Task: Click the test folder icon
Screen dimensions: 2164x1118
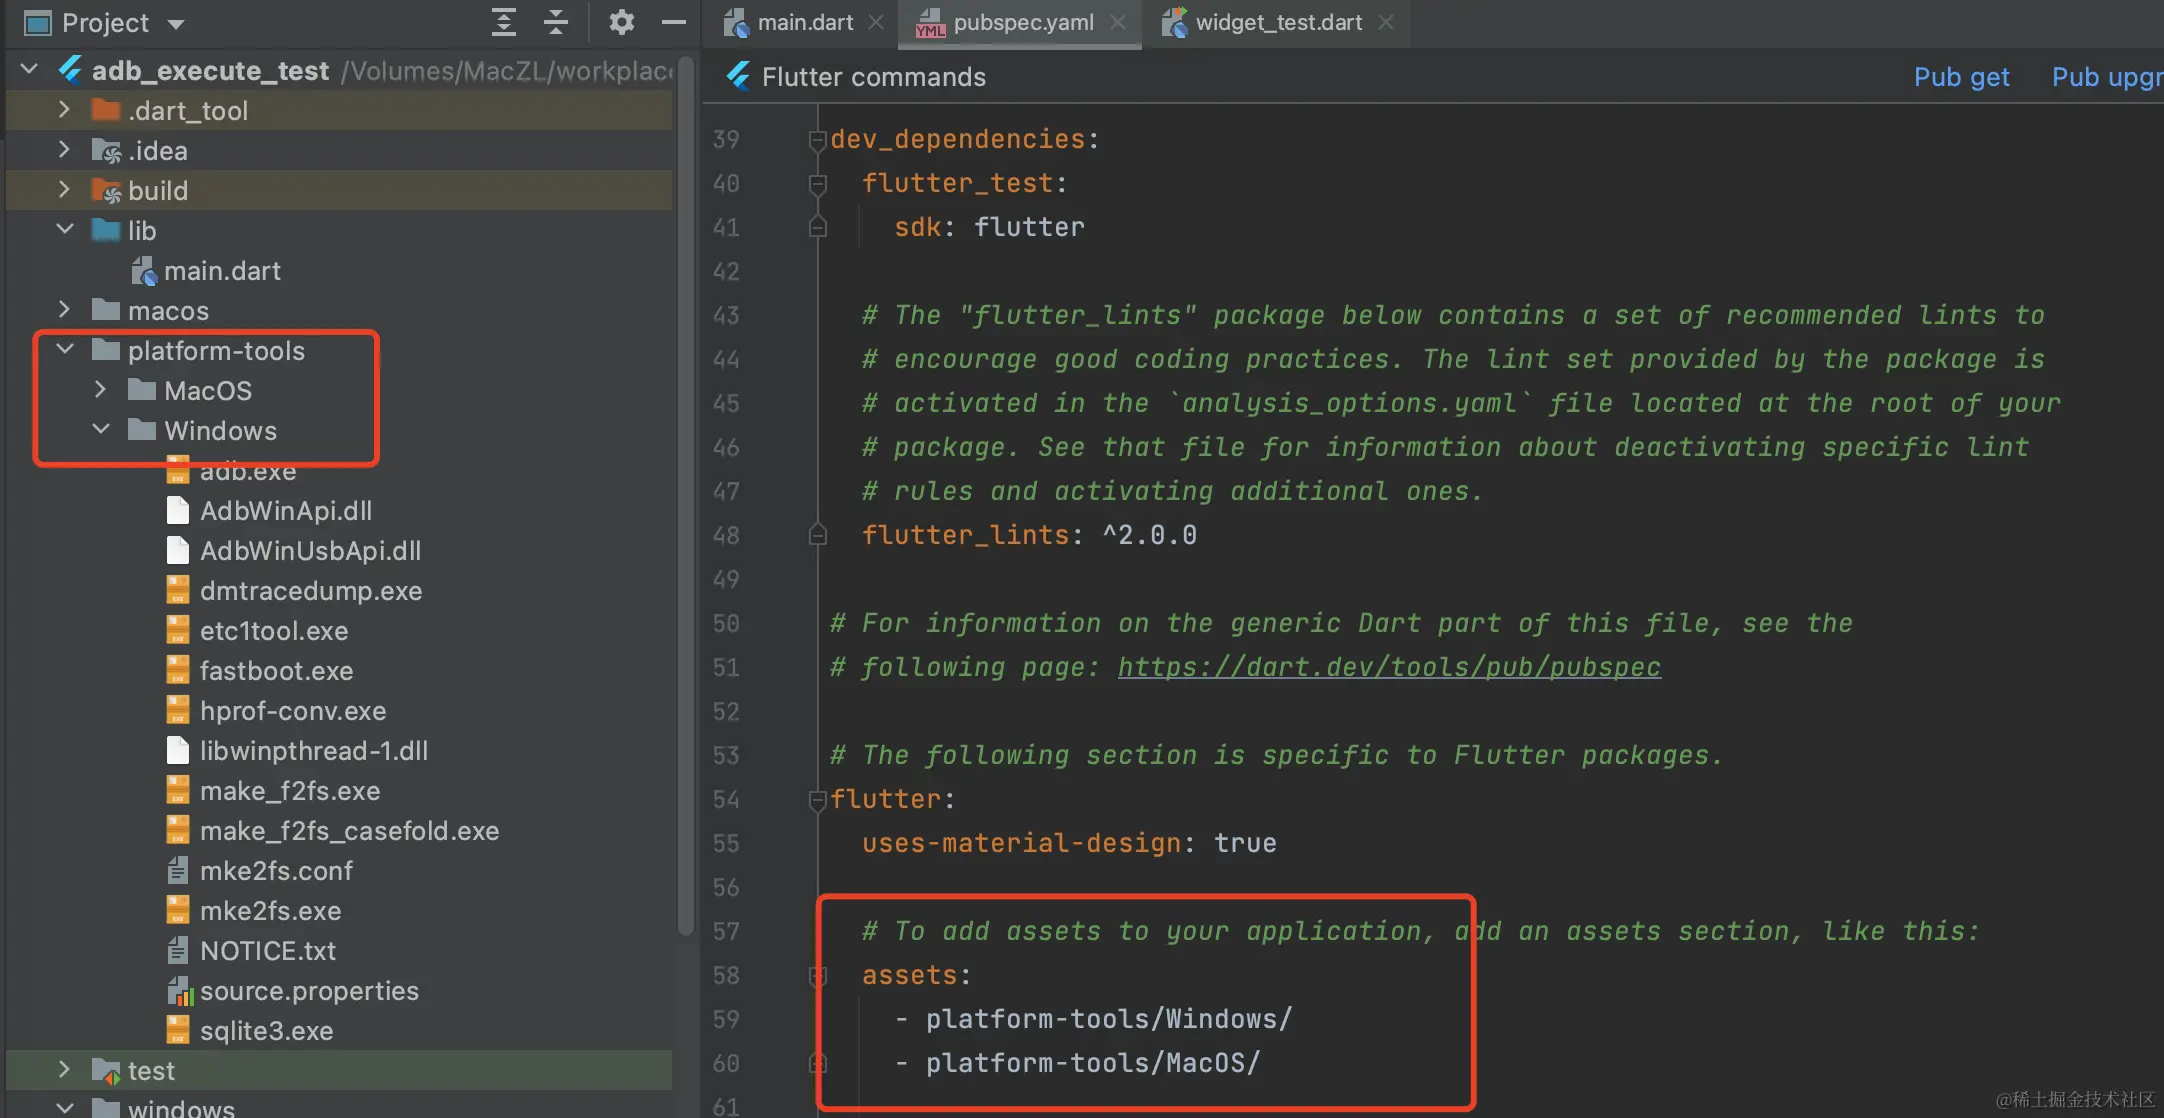Action: click(106, 1070)
